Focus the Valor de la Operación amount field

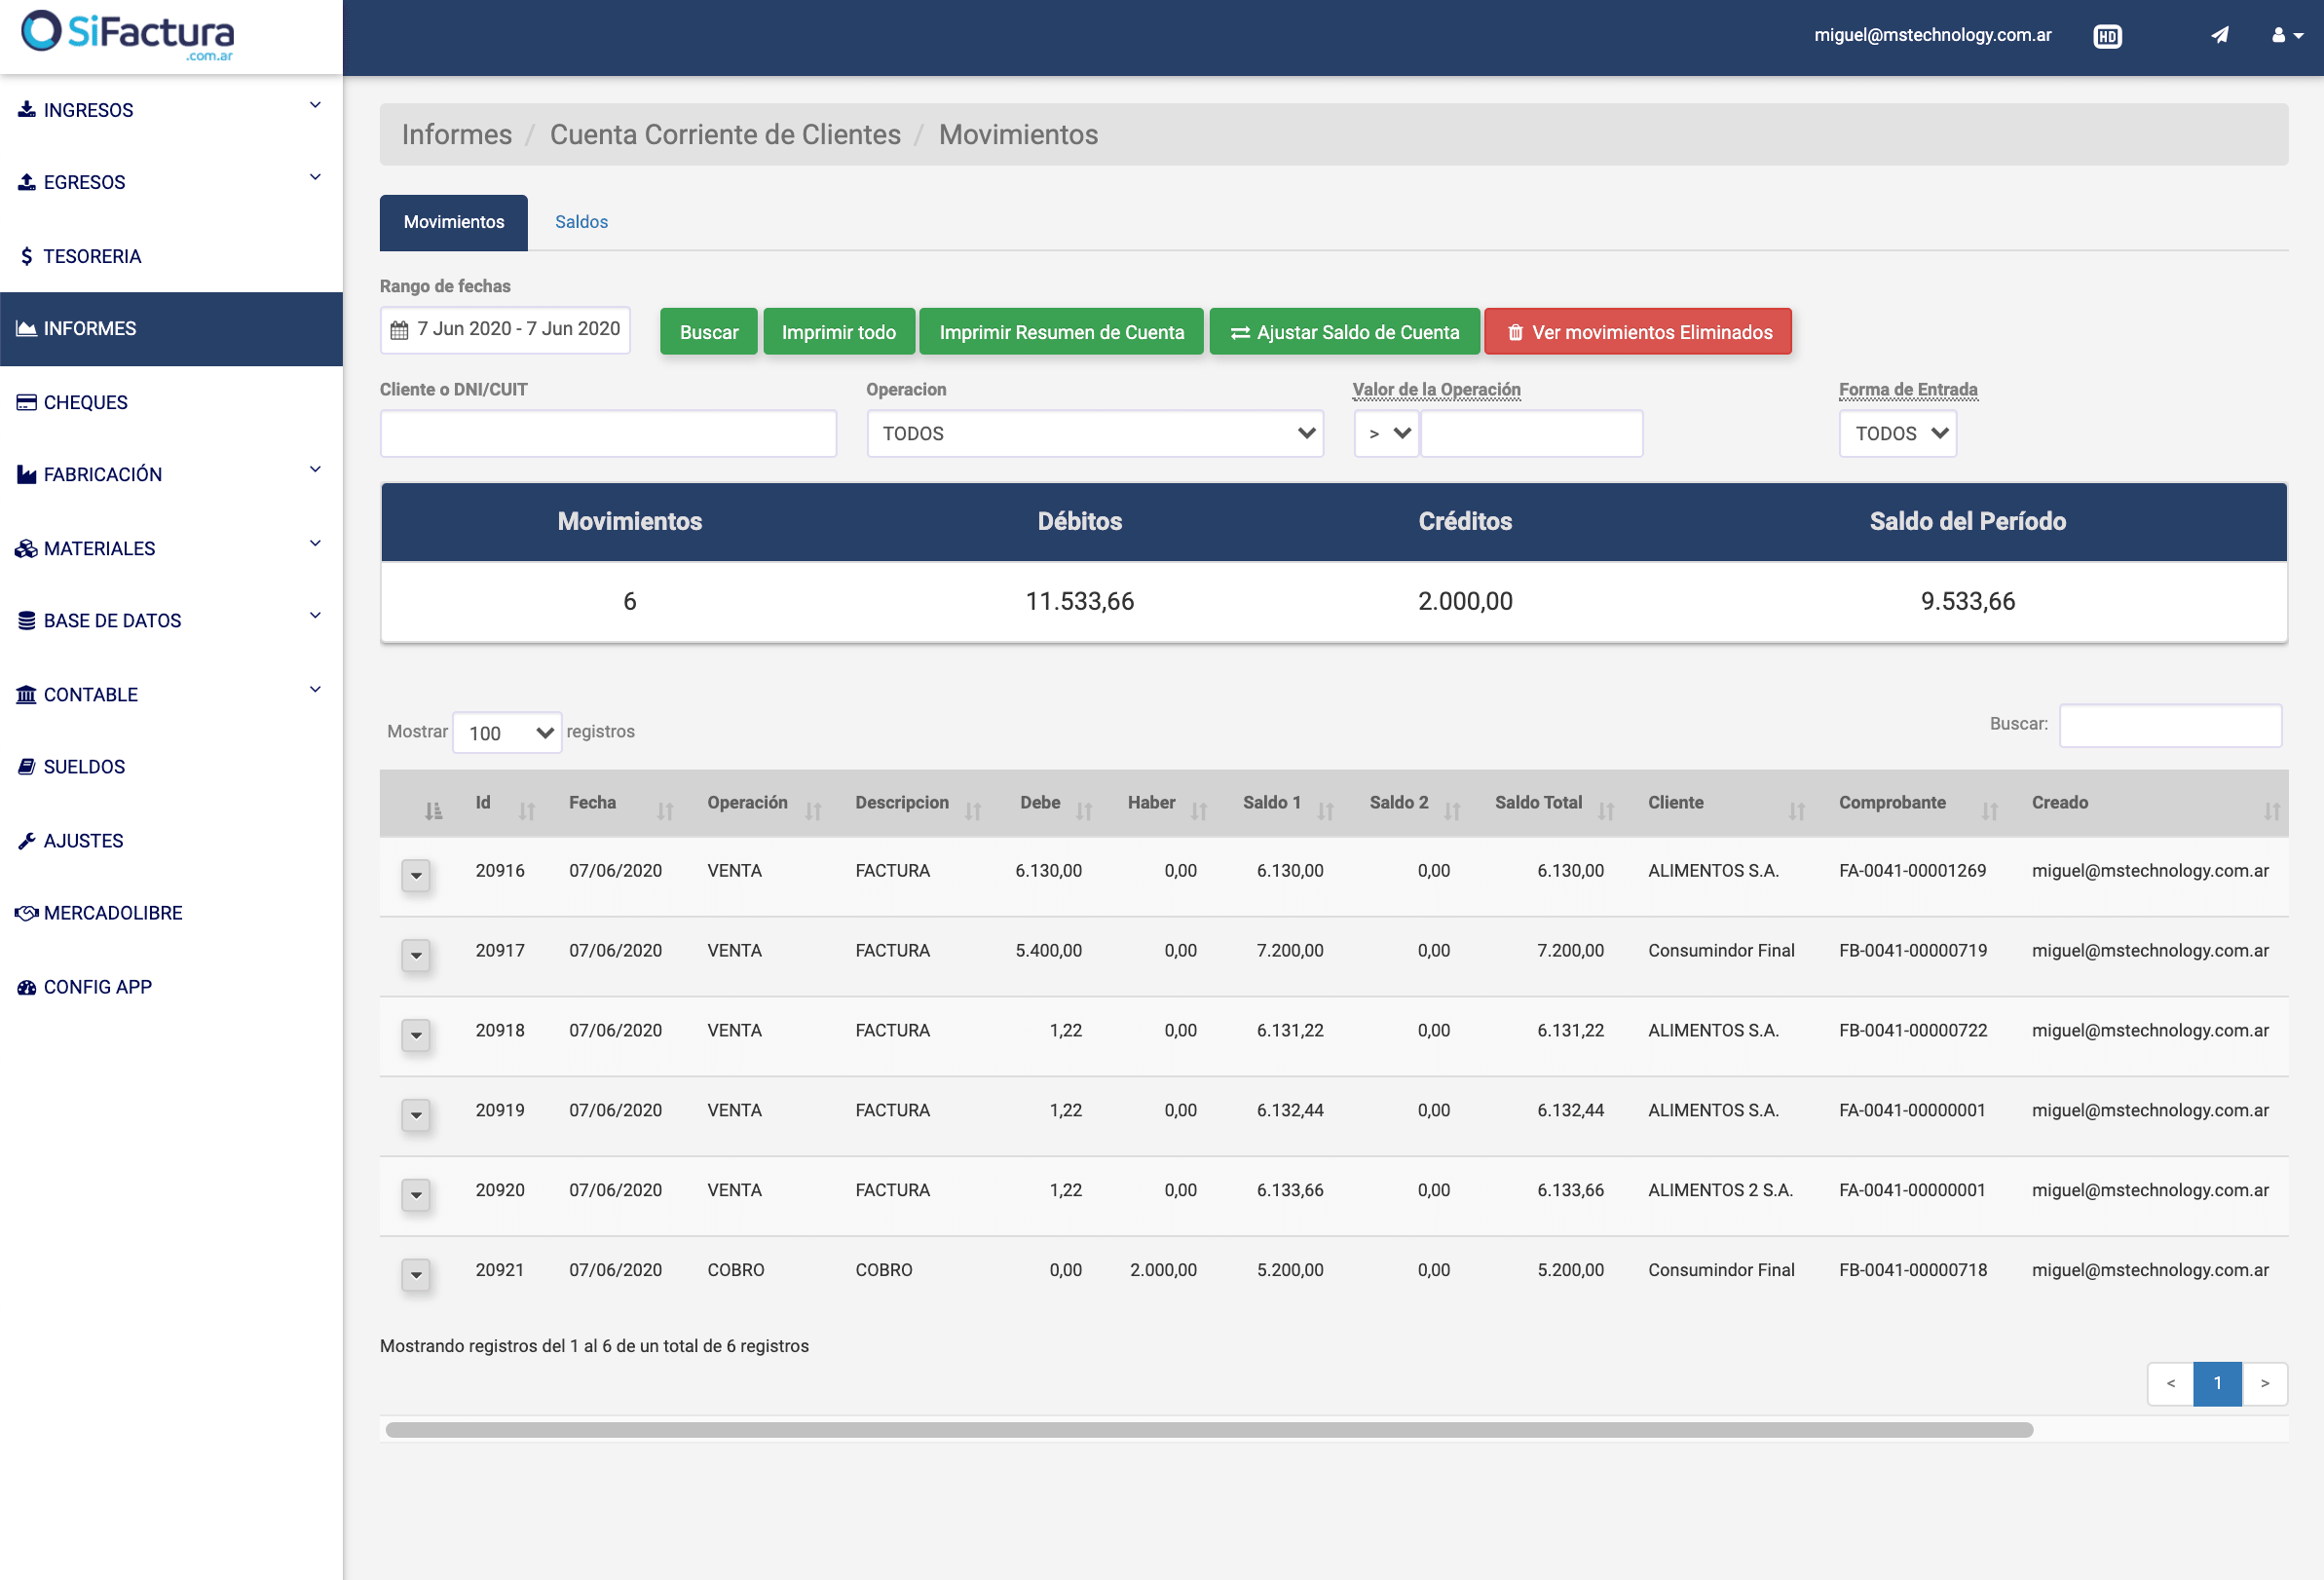pos(1532,433)
